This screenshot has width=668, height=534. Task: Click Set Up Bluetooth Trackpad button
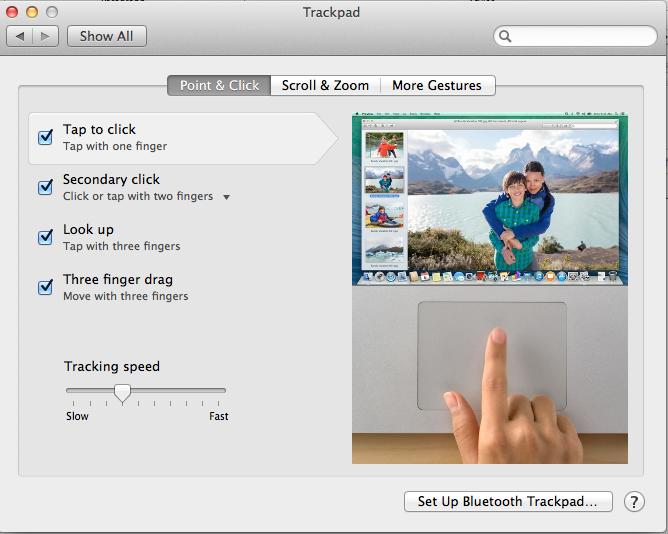(x=508, y=502)
